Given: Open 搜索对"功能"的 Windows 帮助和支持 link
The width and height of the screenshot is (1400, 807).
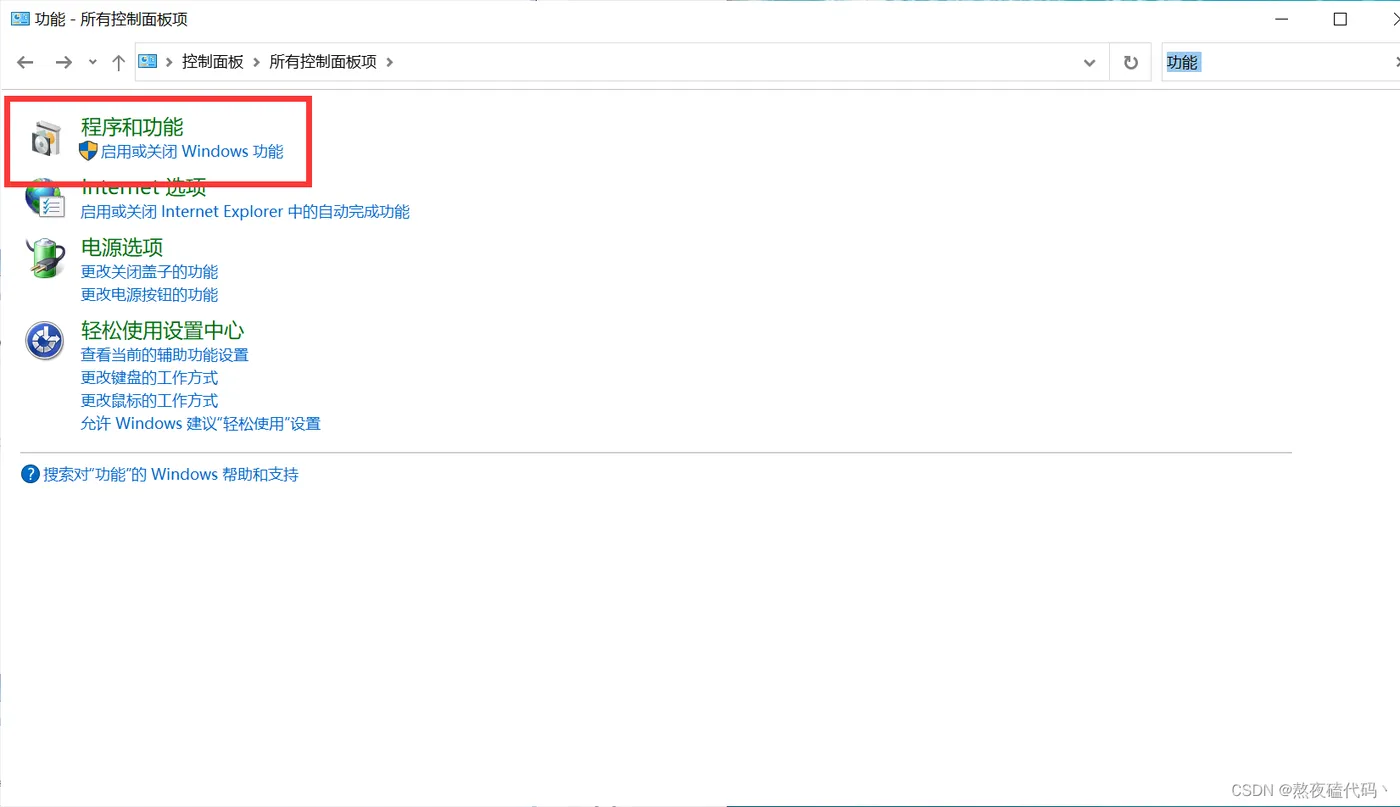Looking at the screenshot, I should [x=171, y=475].
